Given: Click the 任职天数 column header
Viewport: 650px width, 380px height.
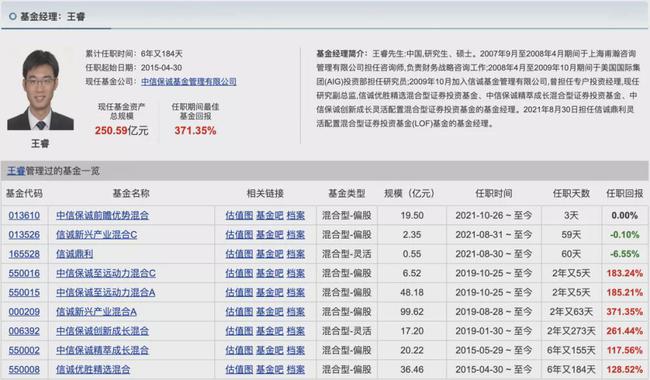Looking at the screenshot, I should [571, 194].
